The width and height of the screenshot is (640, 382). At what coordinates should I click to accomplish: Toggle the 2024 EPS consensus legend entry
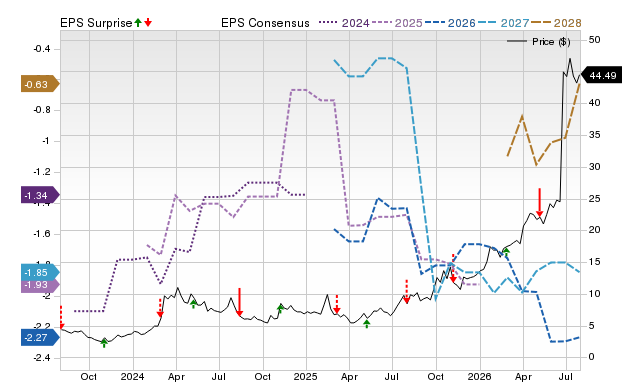tap(344, 23)
